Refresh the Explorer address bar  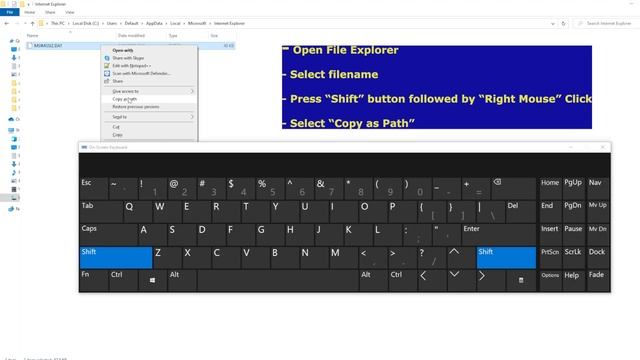coord(563,24)
